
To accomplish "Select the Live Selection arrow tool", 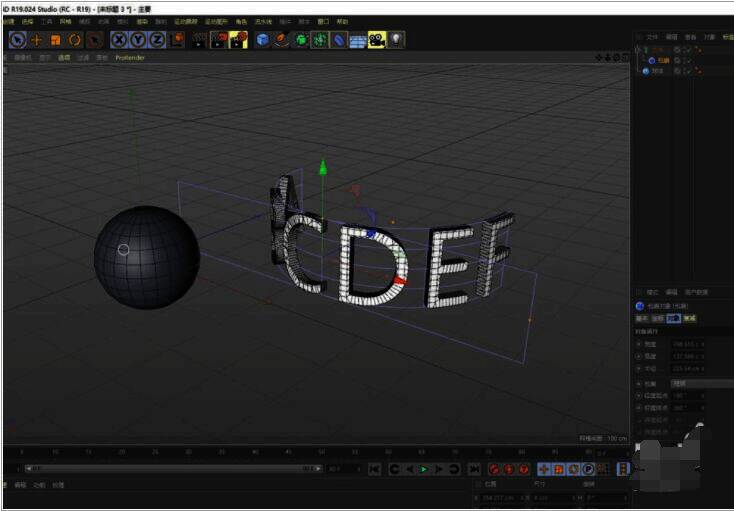I will 17,40.
